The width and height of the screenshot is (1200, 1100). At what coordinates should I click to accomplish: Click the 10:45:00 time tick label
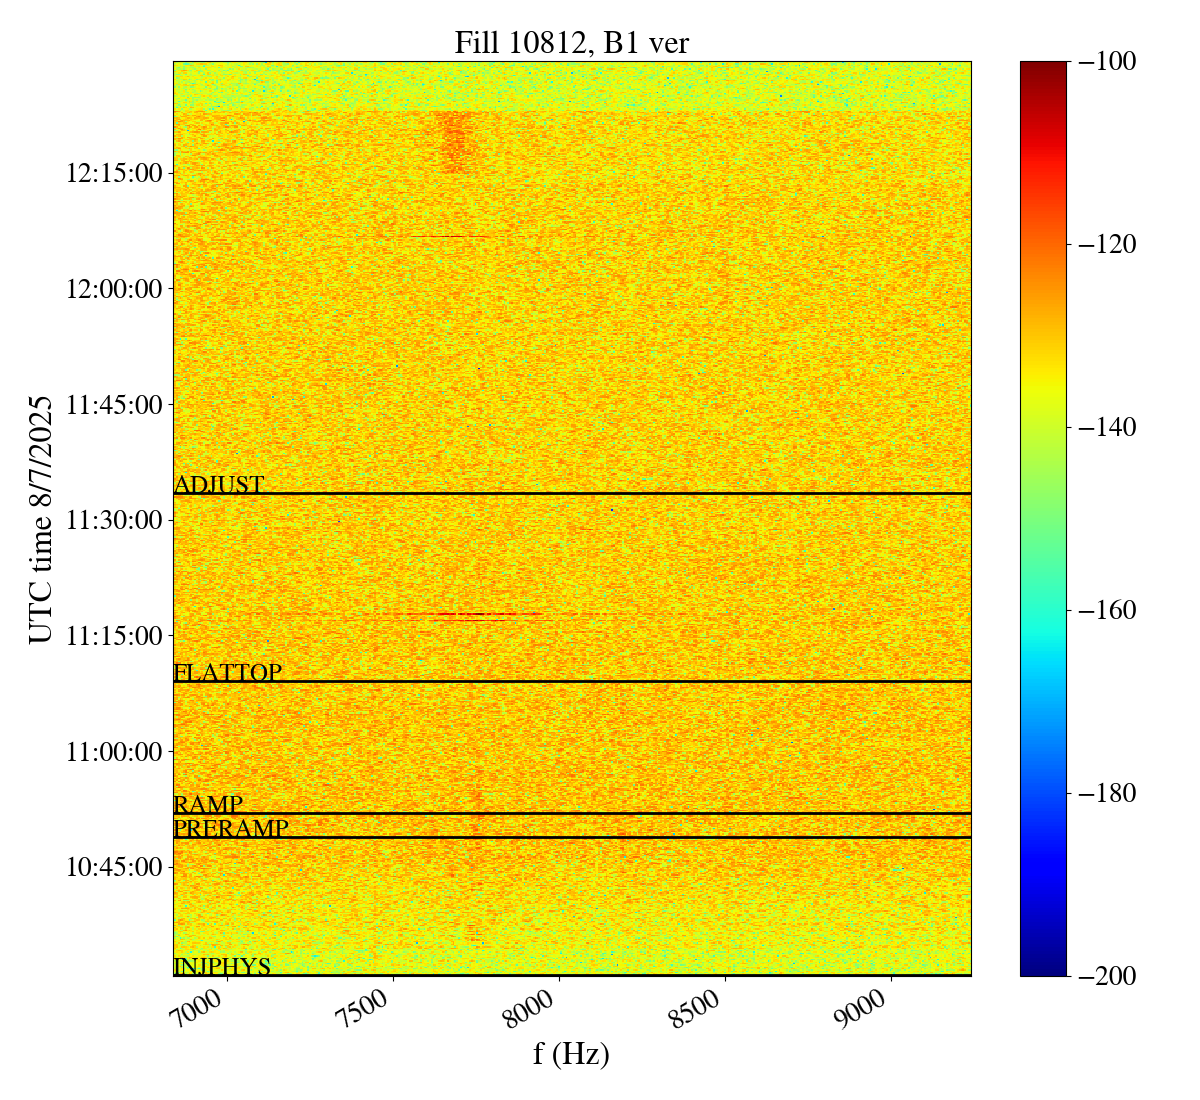(x=114, y=867)
